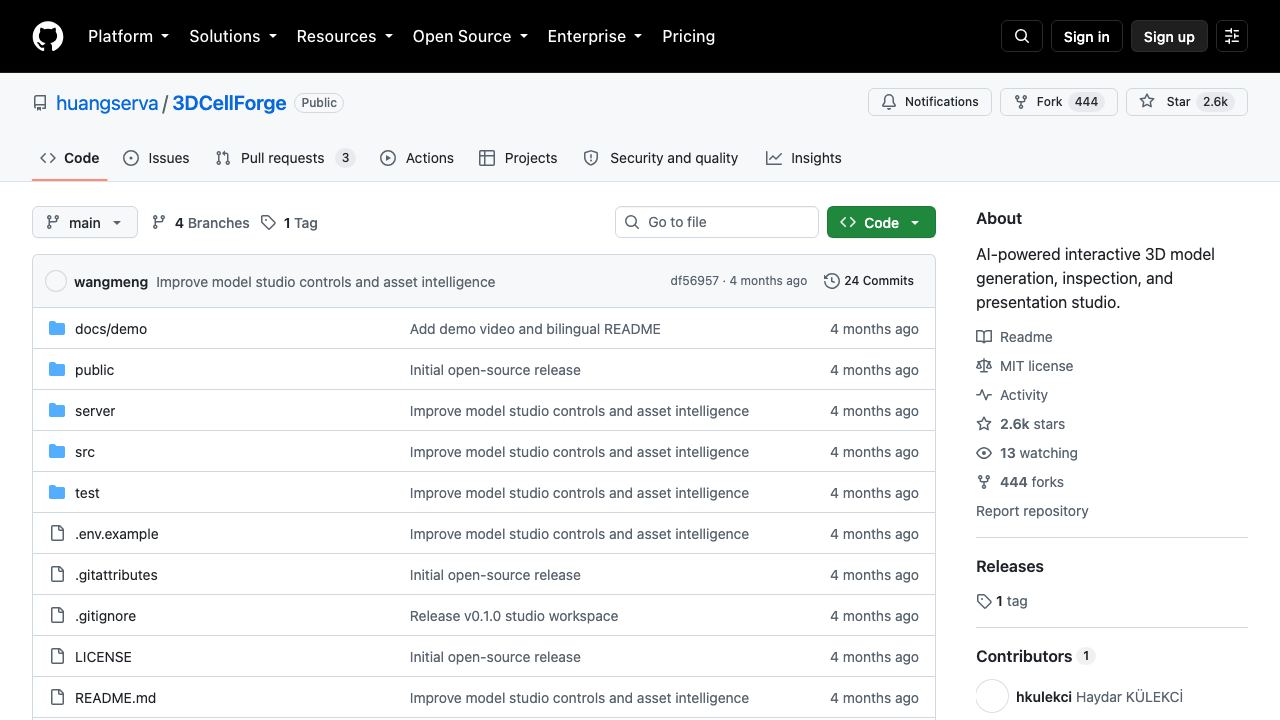Viewport: 1280px width, 720px height.
Task: Click the test folder icon
Action: [x=57, y=493]
